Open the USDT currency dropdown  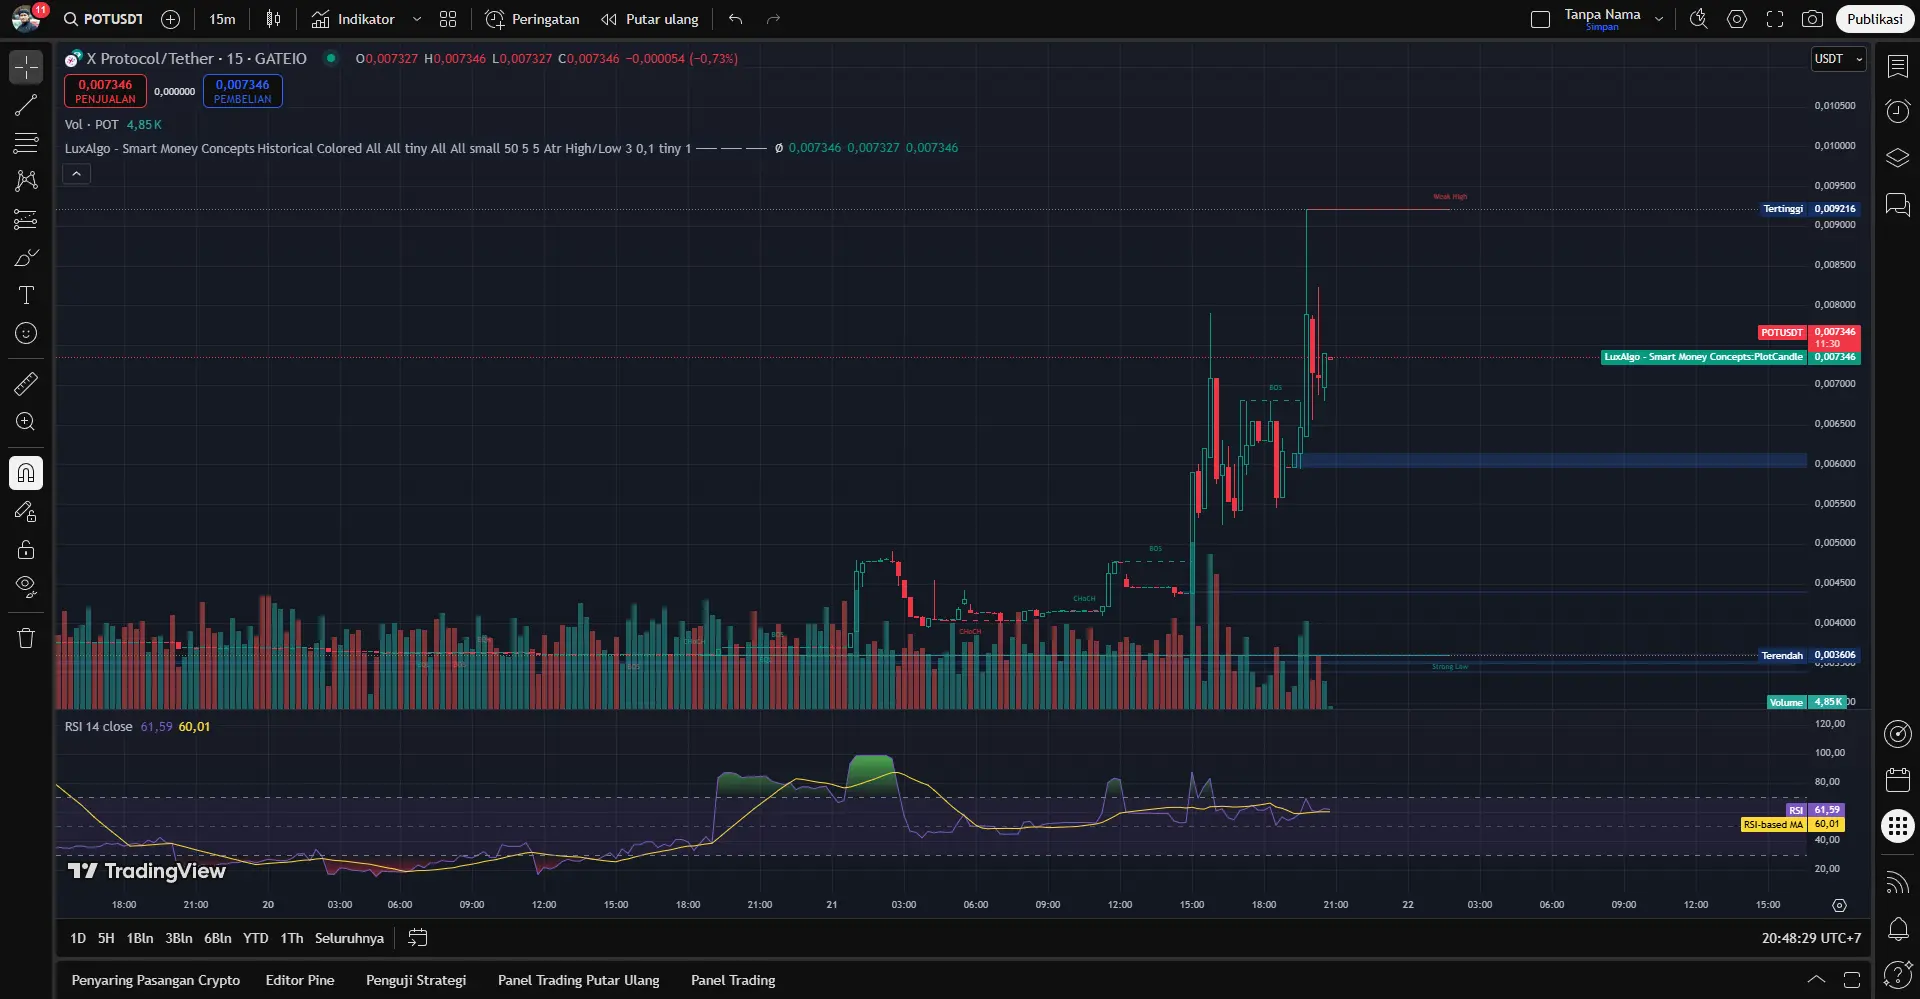pyautogui.click(x=1839, y=59)
